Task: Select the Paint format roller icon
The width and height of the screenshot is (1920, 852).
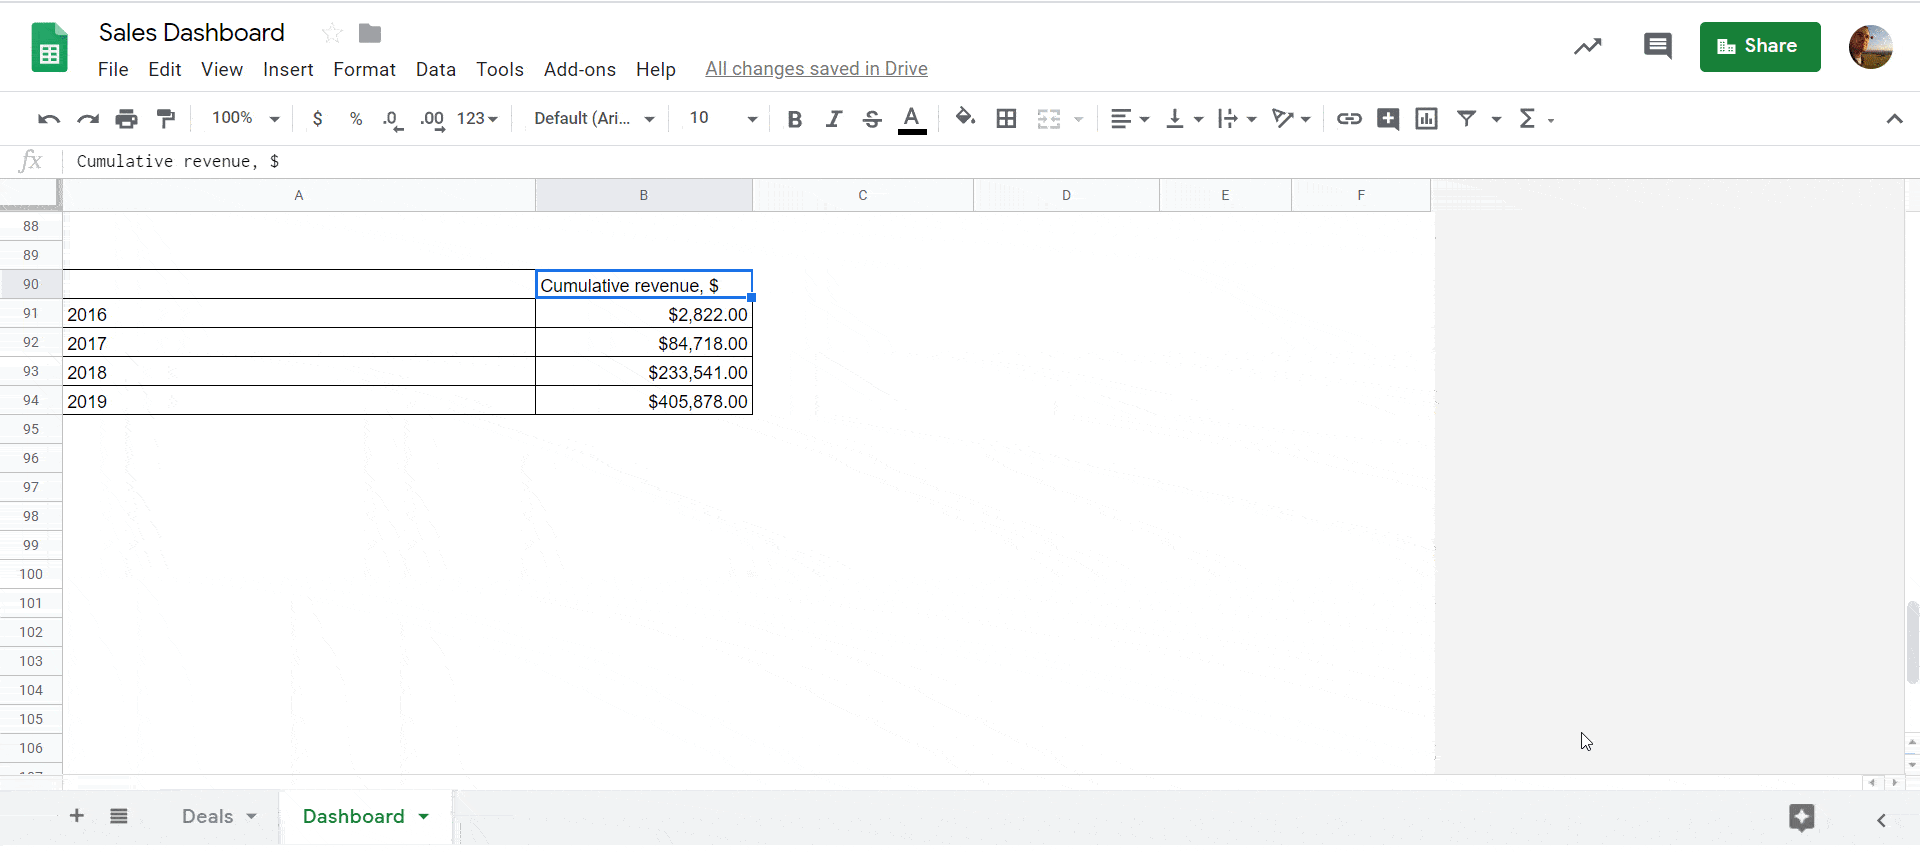Action: click(x=166, y=119)
